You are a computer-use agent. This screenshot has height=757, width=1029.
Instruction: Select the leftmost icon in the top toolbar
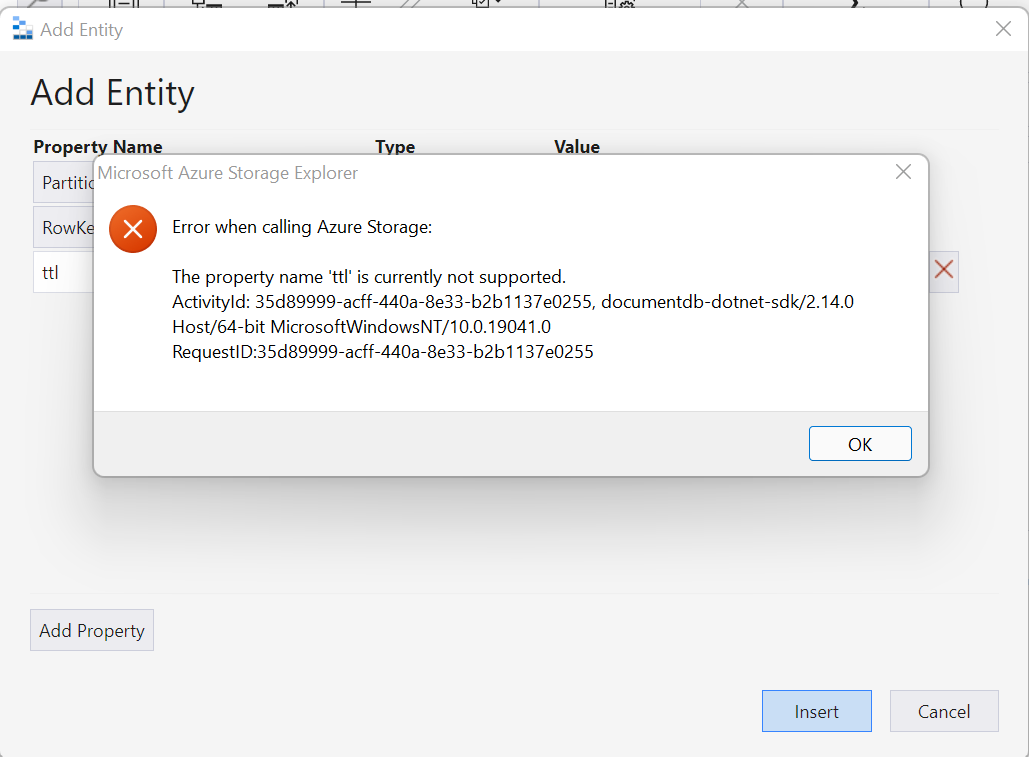35,6
